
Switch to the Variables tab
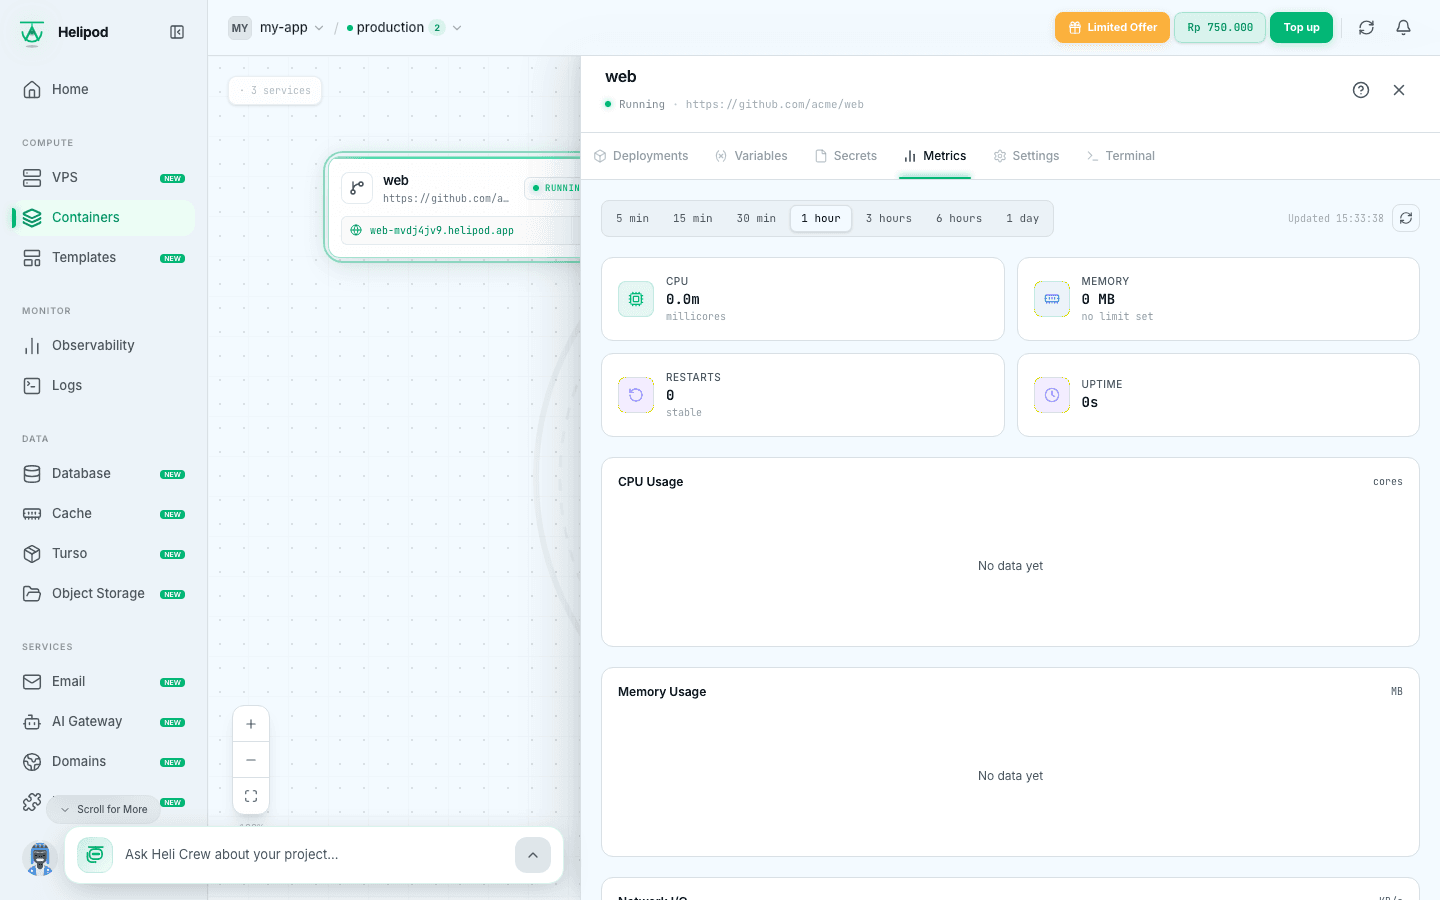point(751,156)
